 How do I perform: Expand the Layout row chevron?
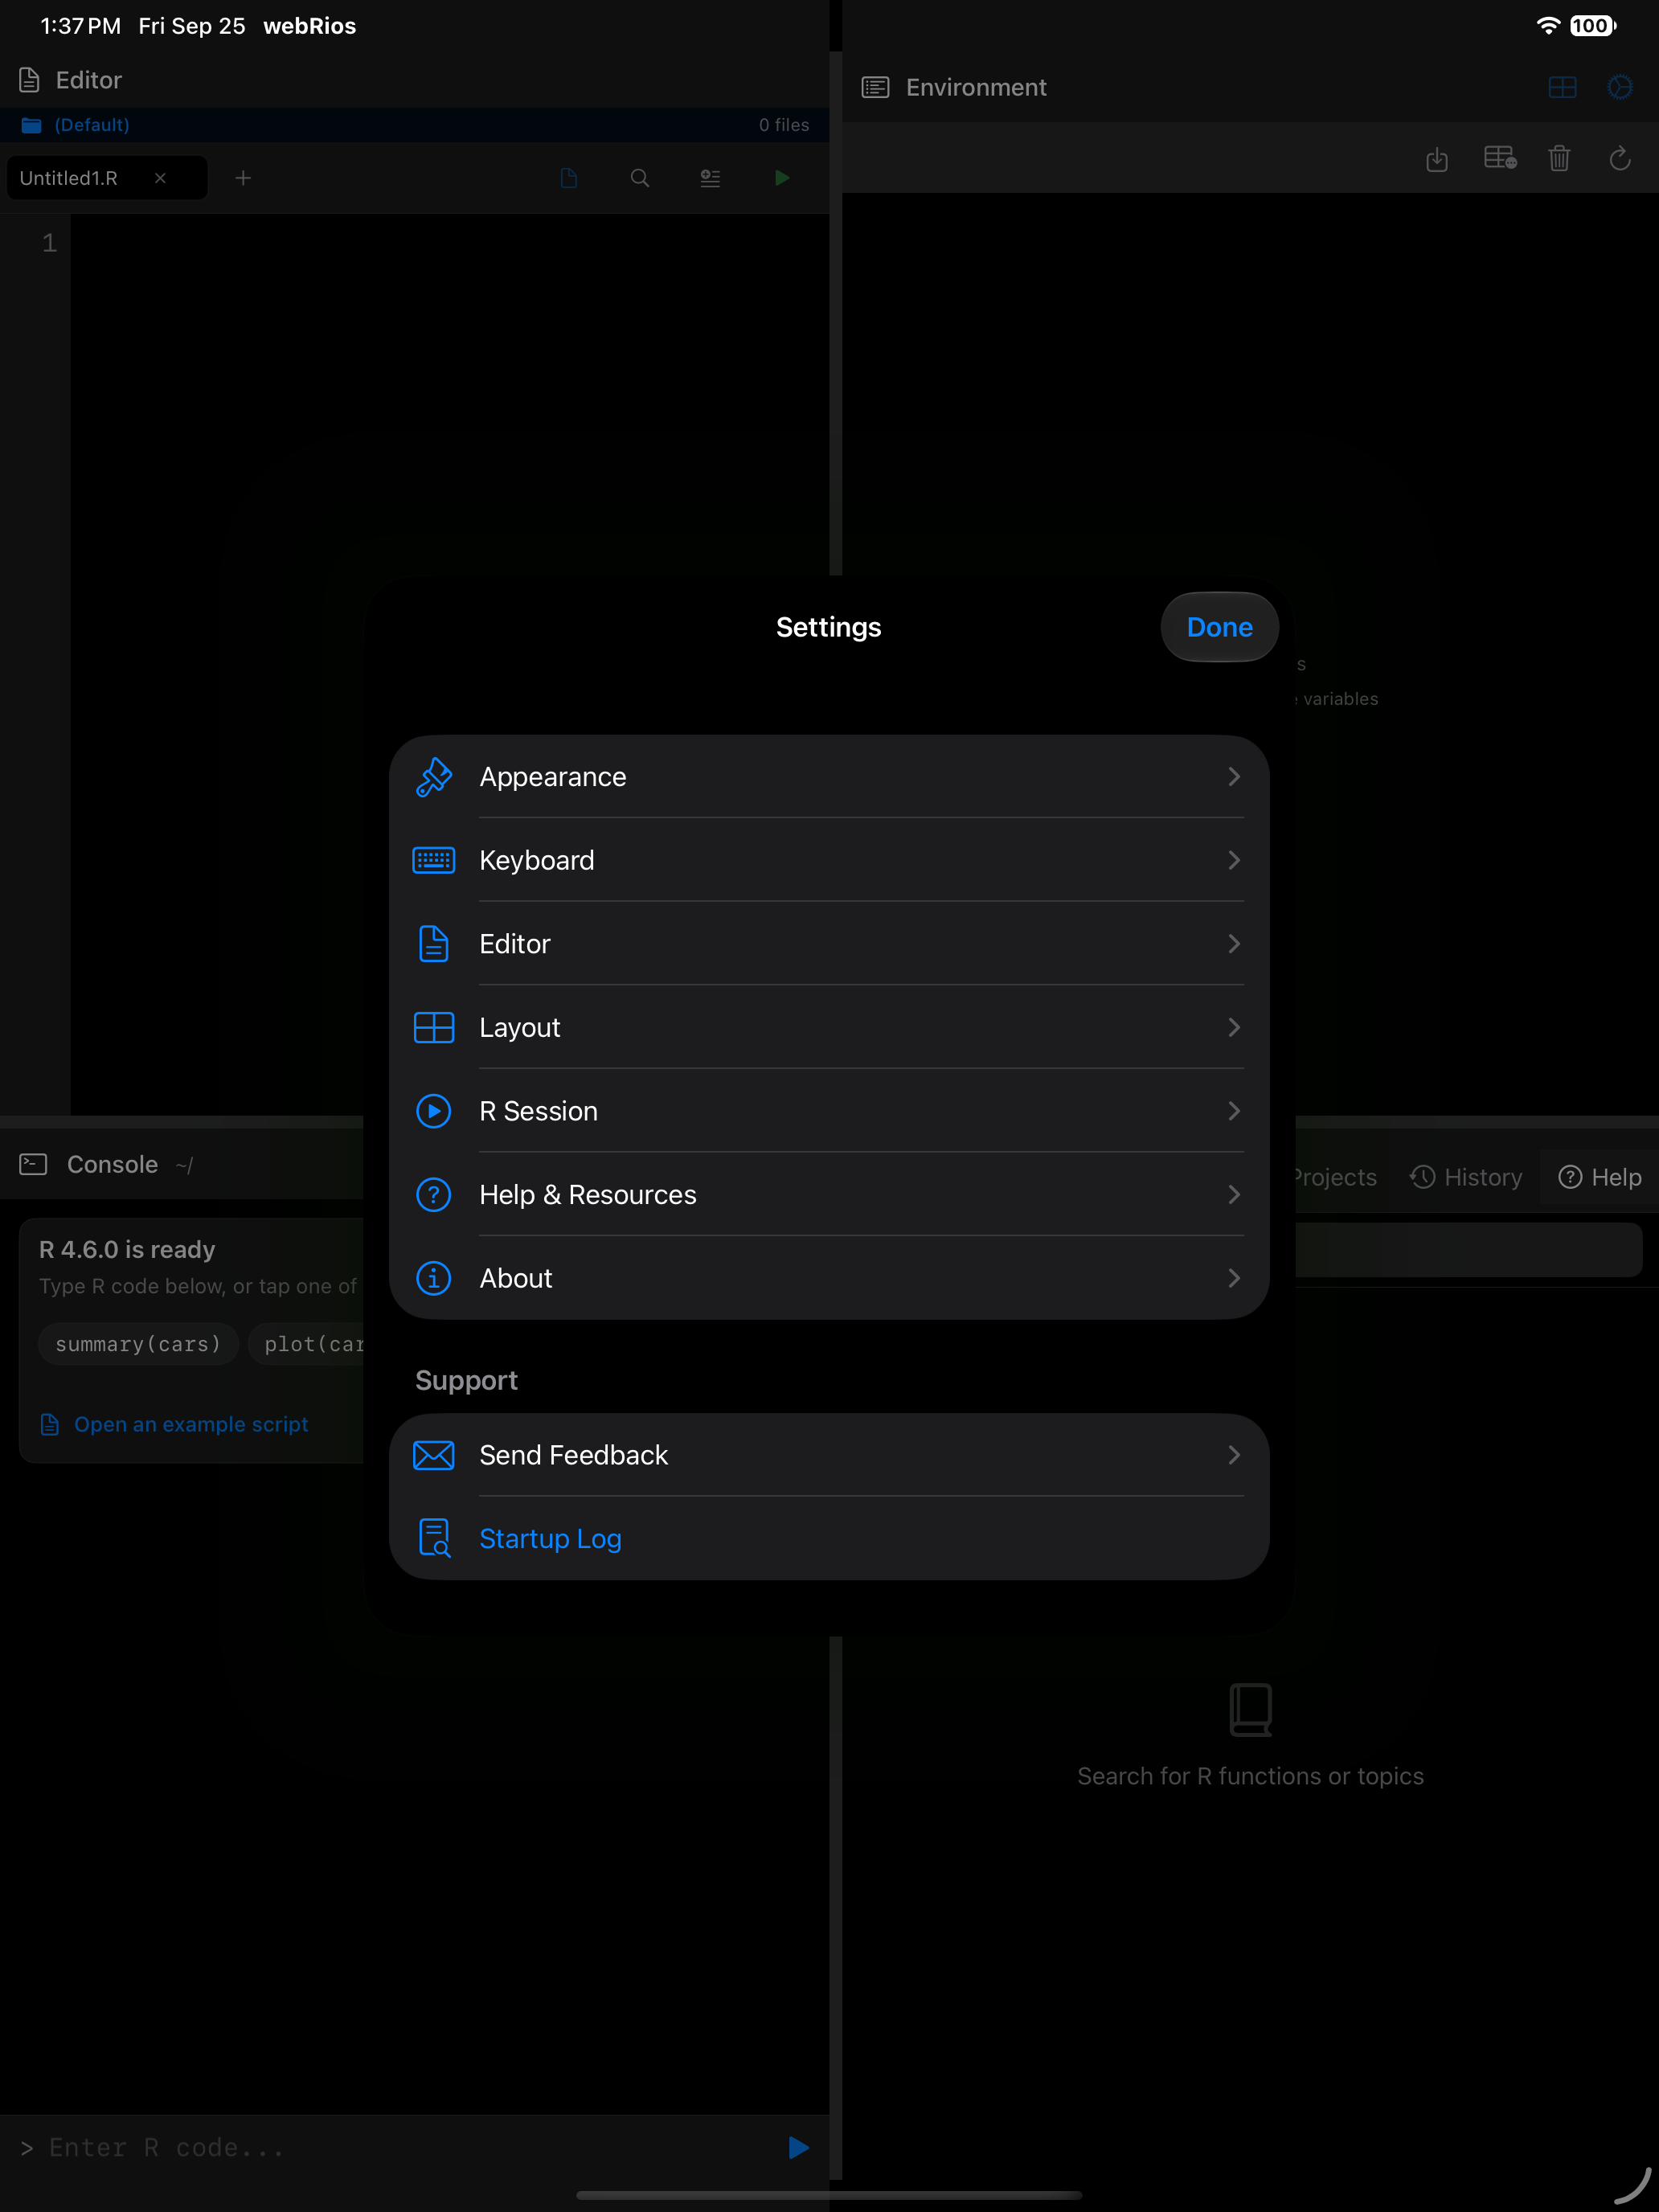tap(1234, 1028)
